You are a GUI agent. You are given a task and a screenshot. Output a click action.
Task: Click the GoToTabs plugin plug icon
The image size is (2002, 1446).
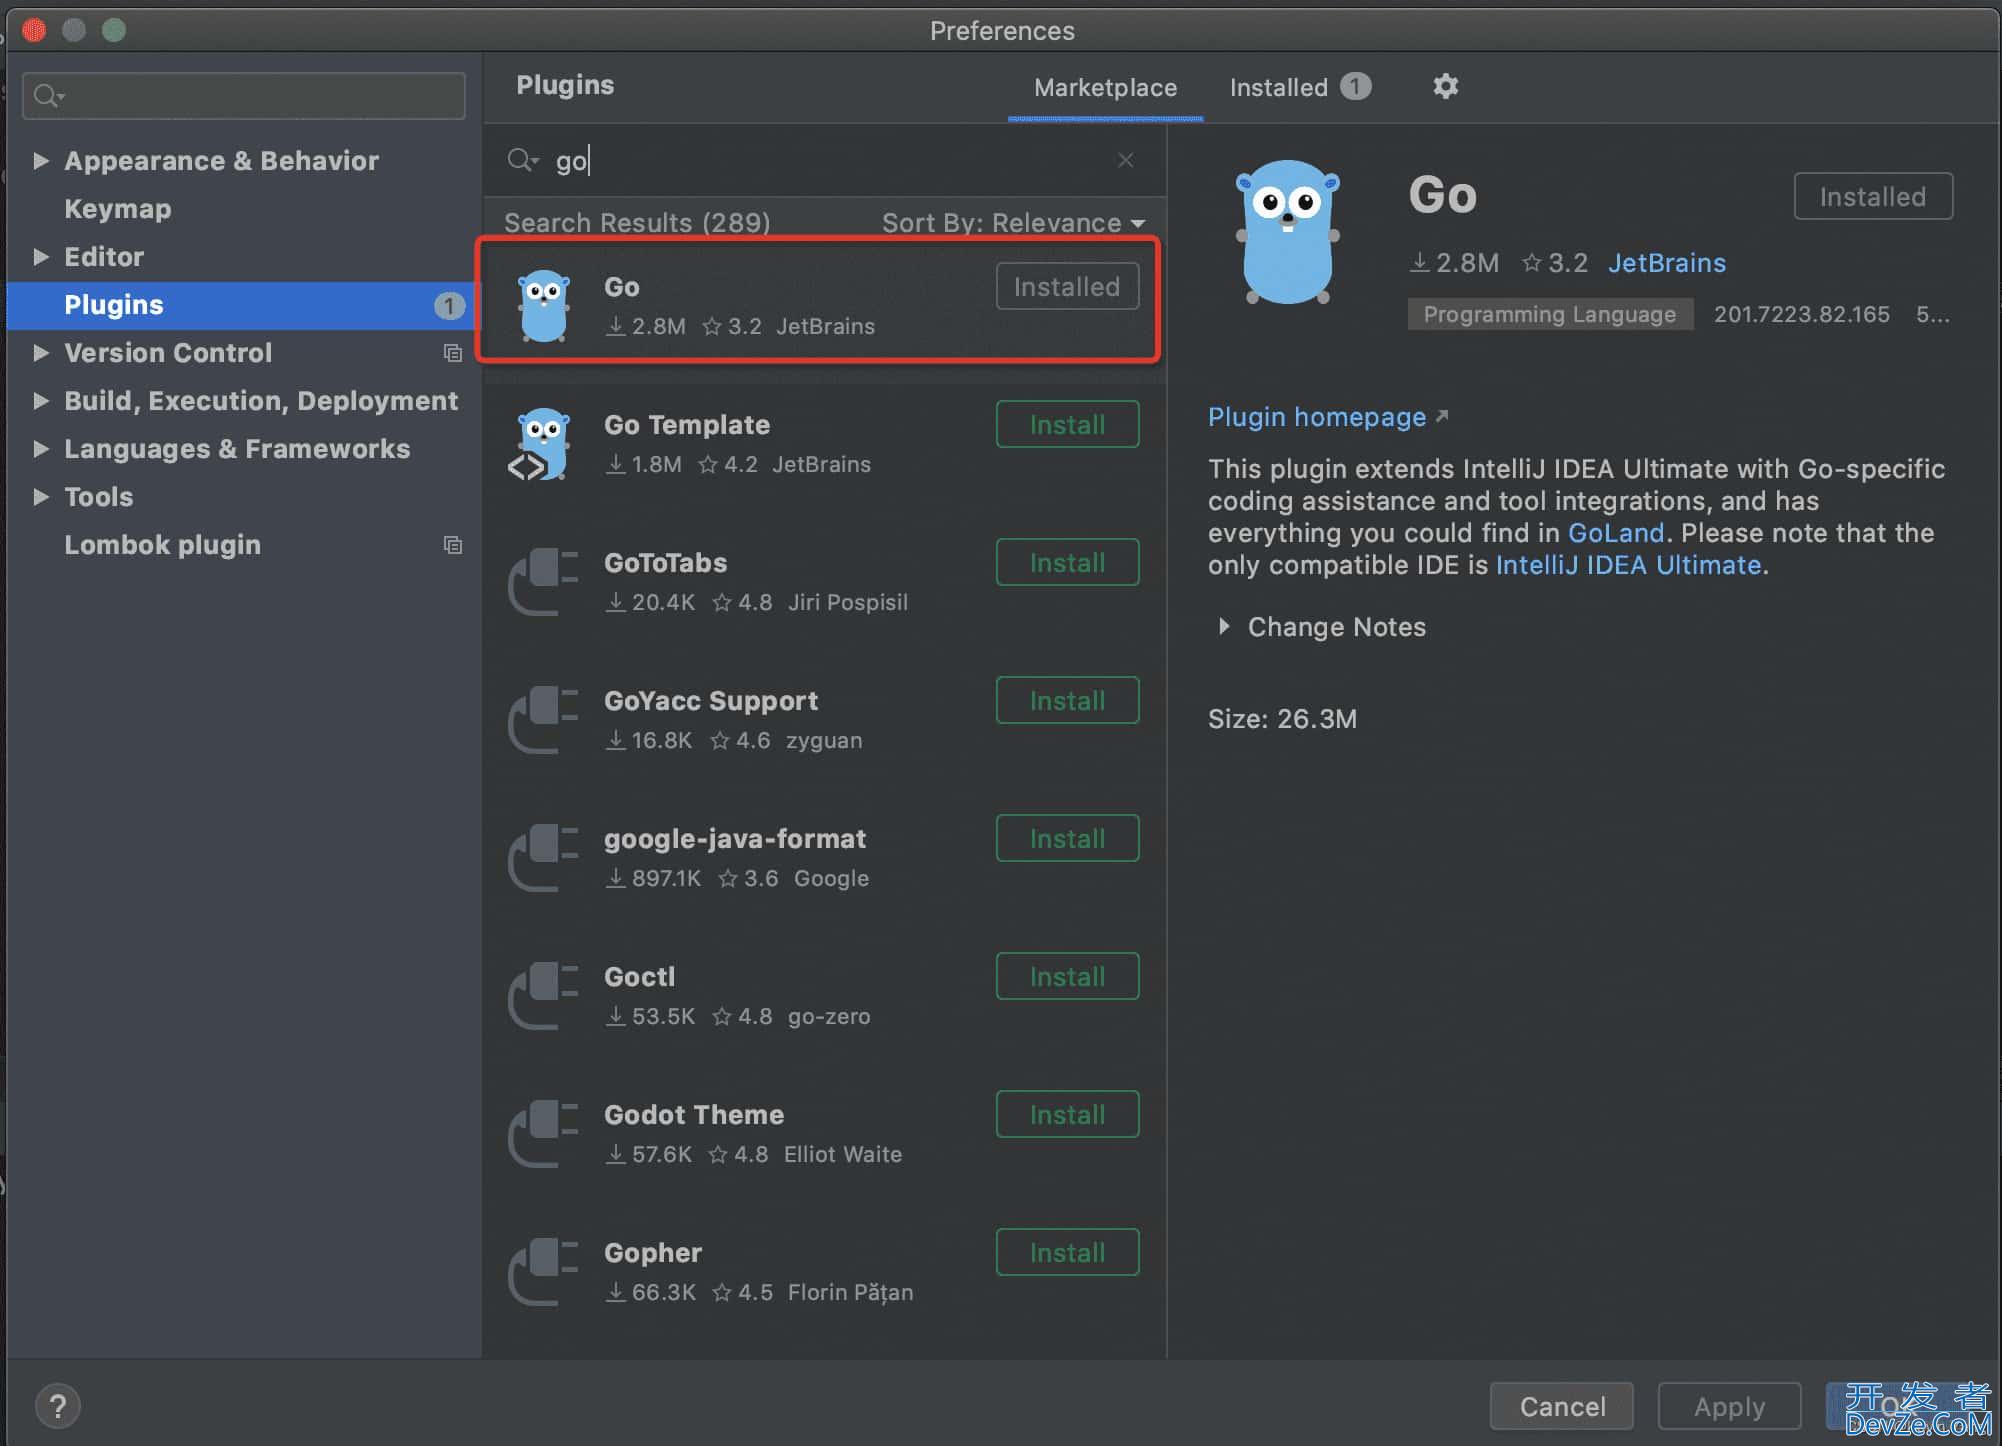[543, 581]
